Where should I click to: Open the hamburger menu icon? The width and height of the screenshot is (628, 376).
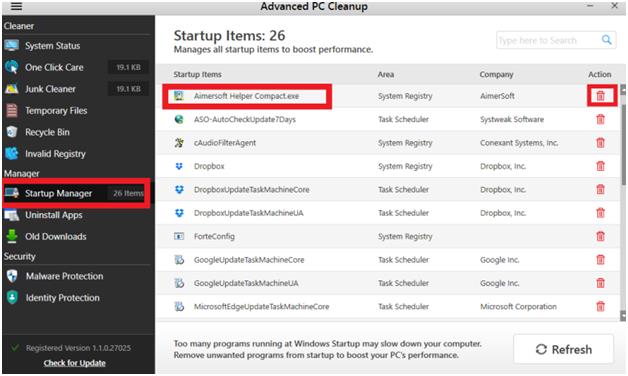(16, 6)
